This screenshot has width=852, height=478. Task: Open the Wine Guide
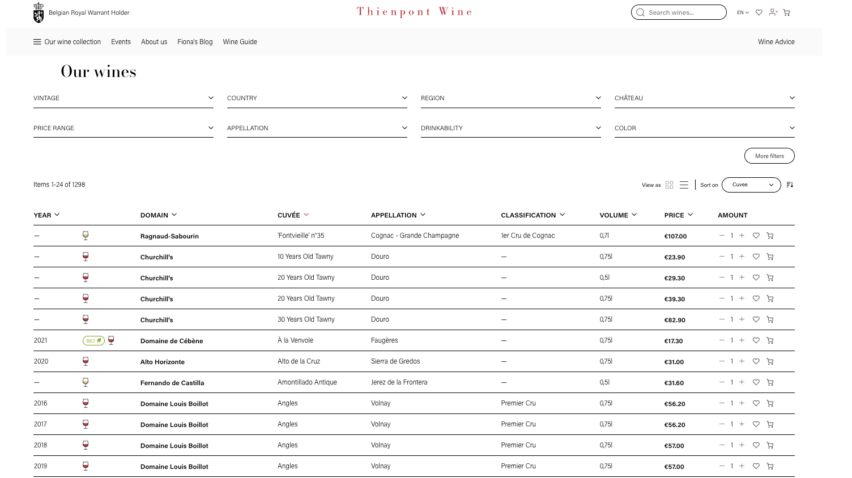click(x=240, y=42)
